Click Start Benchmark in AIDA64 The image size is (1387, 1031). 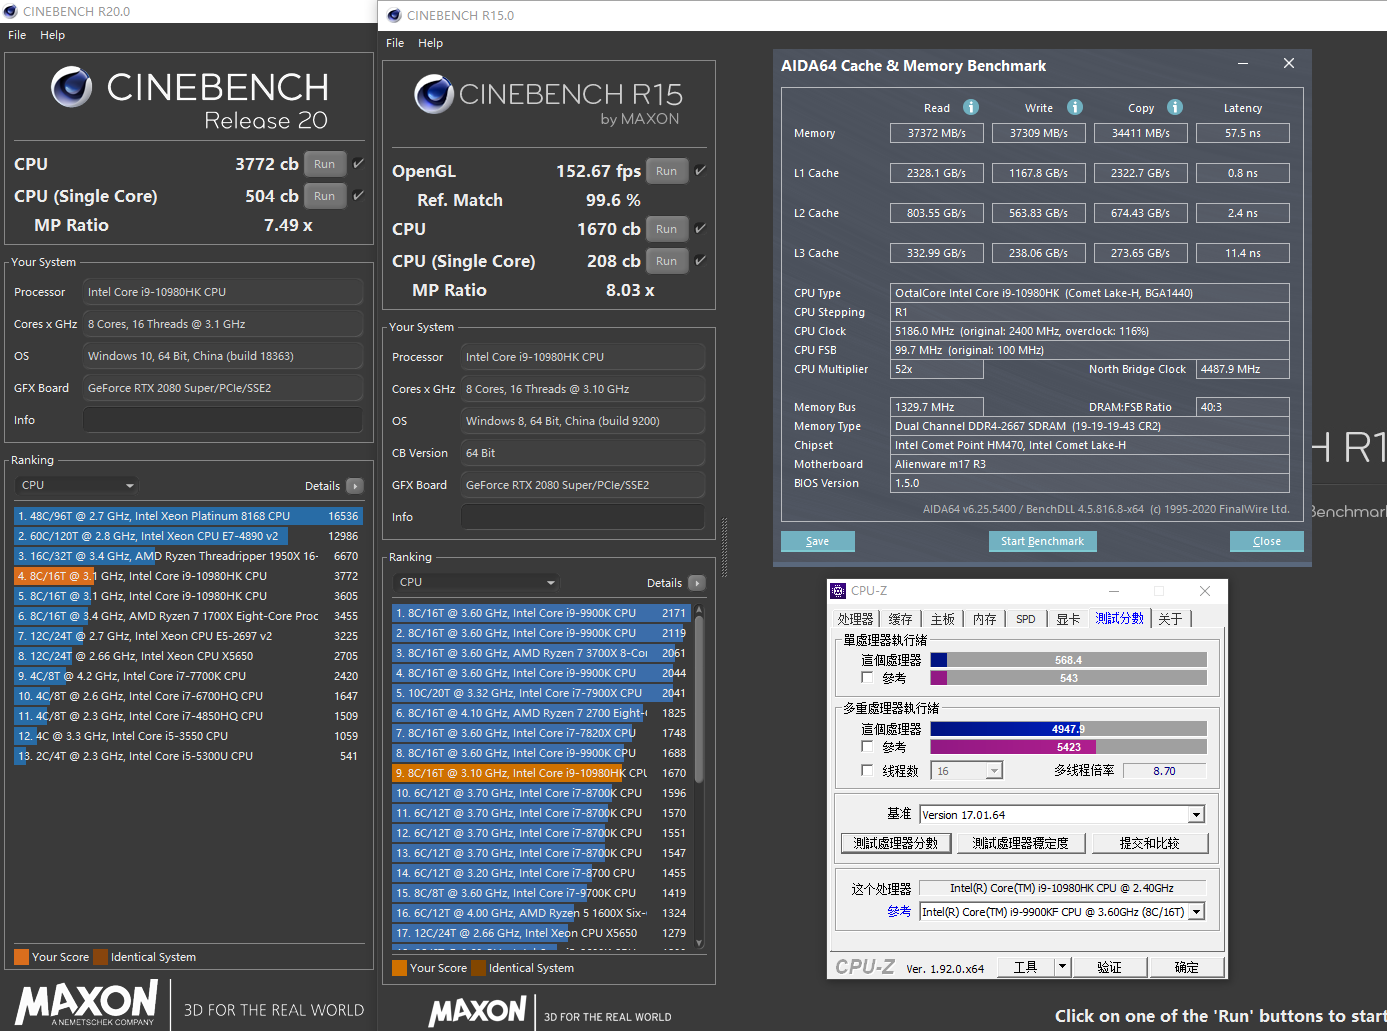(1042, 541)
